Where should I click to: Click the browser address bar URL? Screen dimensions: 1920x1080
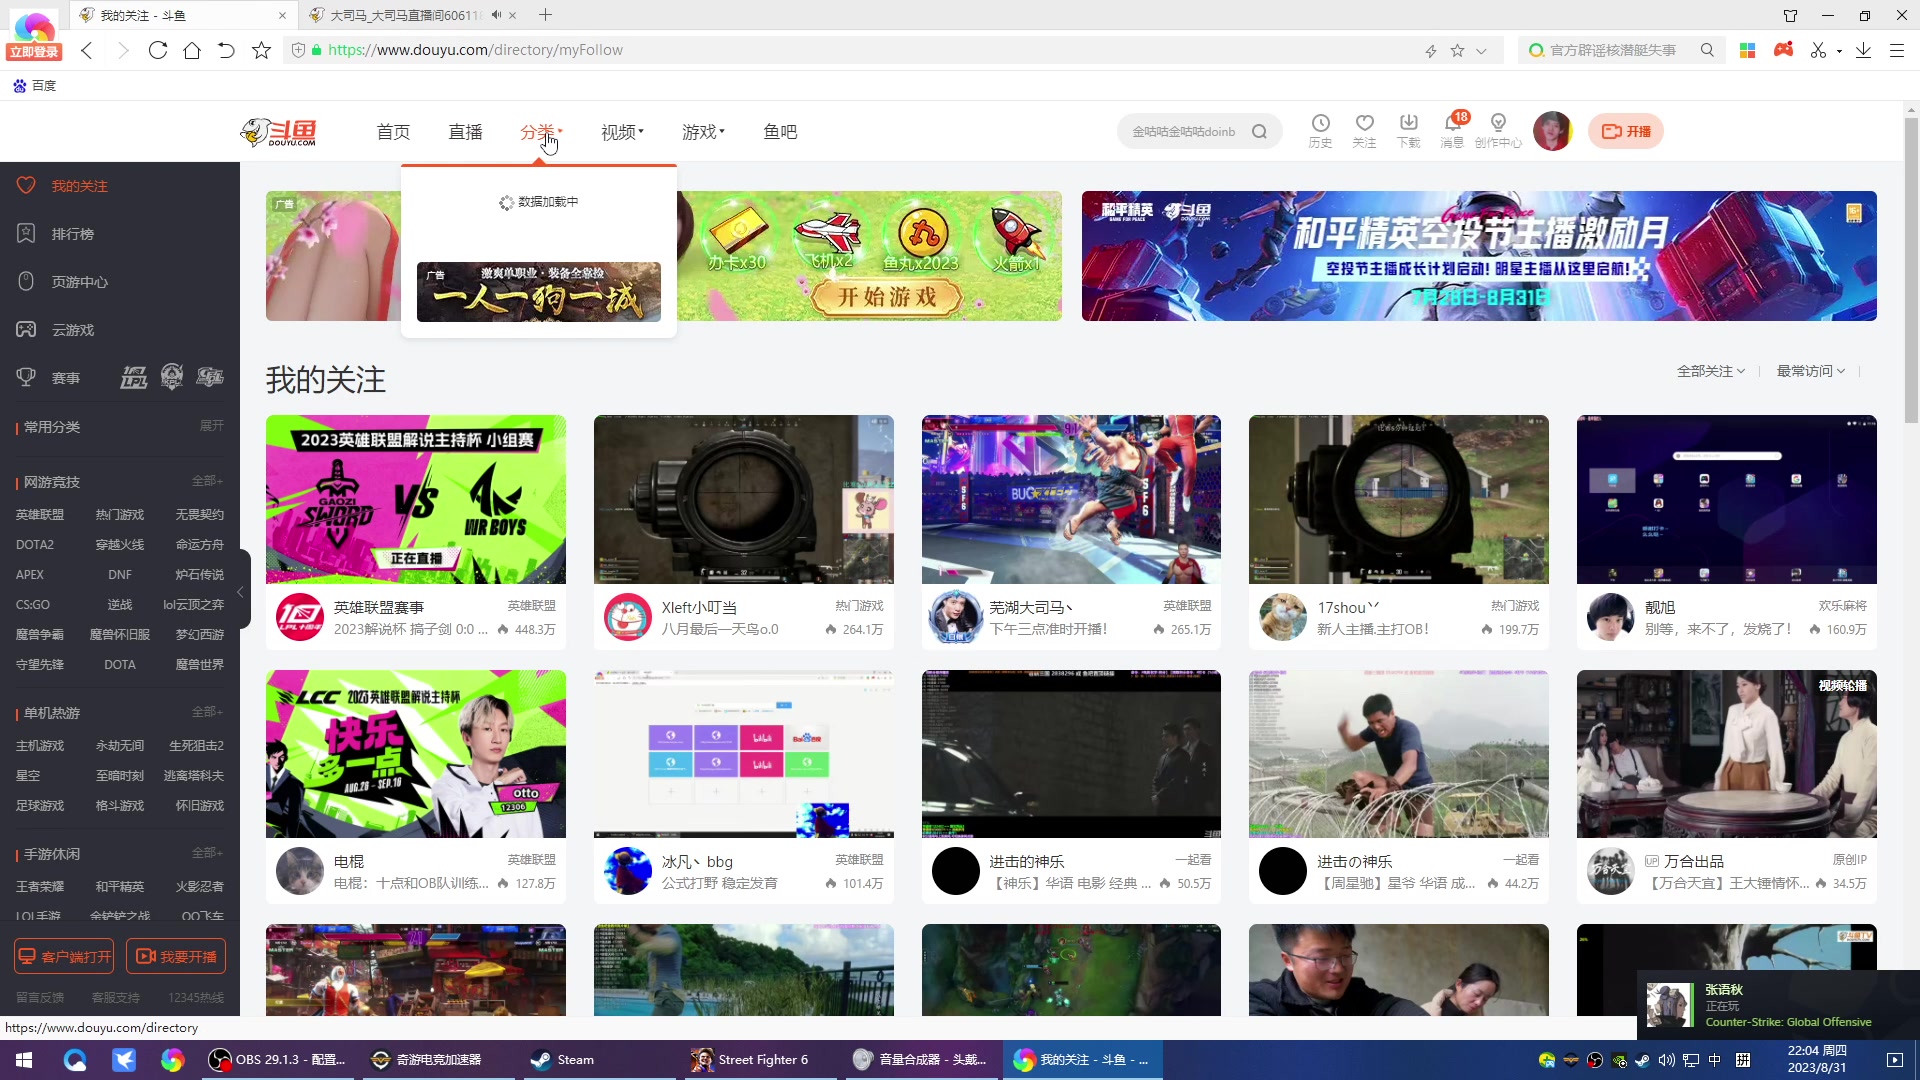pos(475,50)
